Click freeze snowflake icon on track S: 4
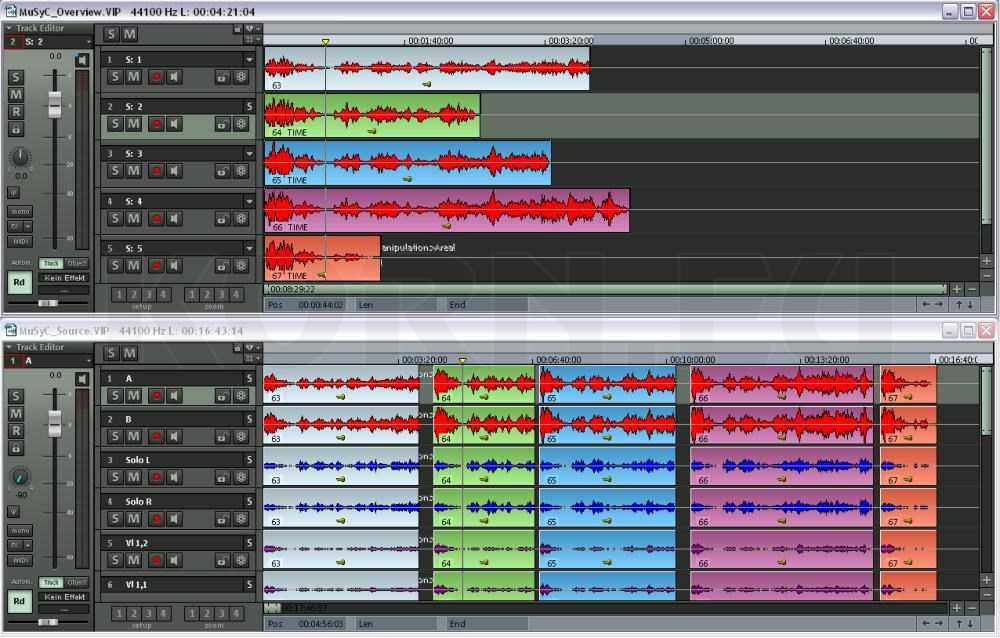The image size is (1000, 638). pos(241,218)
